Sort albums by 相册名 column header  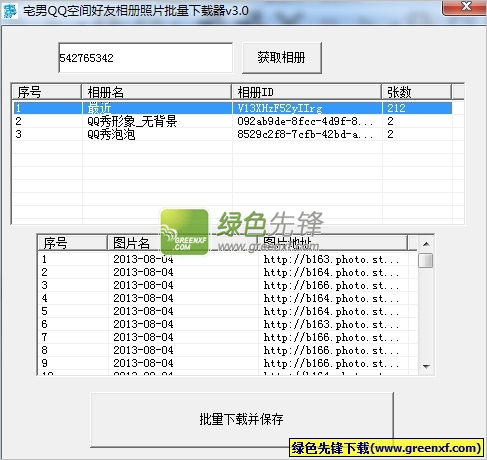(x=156, y=92)
